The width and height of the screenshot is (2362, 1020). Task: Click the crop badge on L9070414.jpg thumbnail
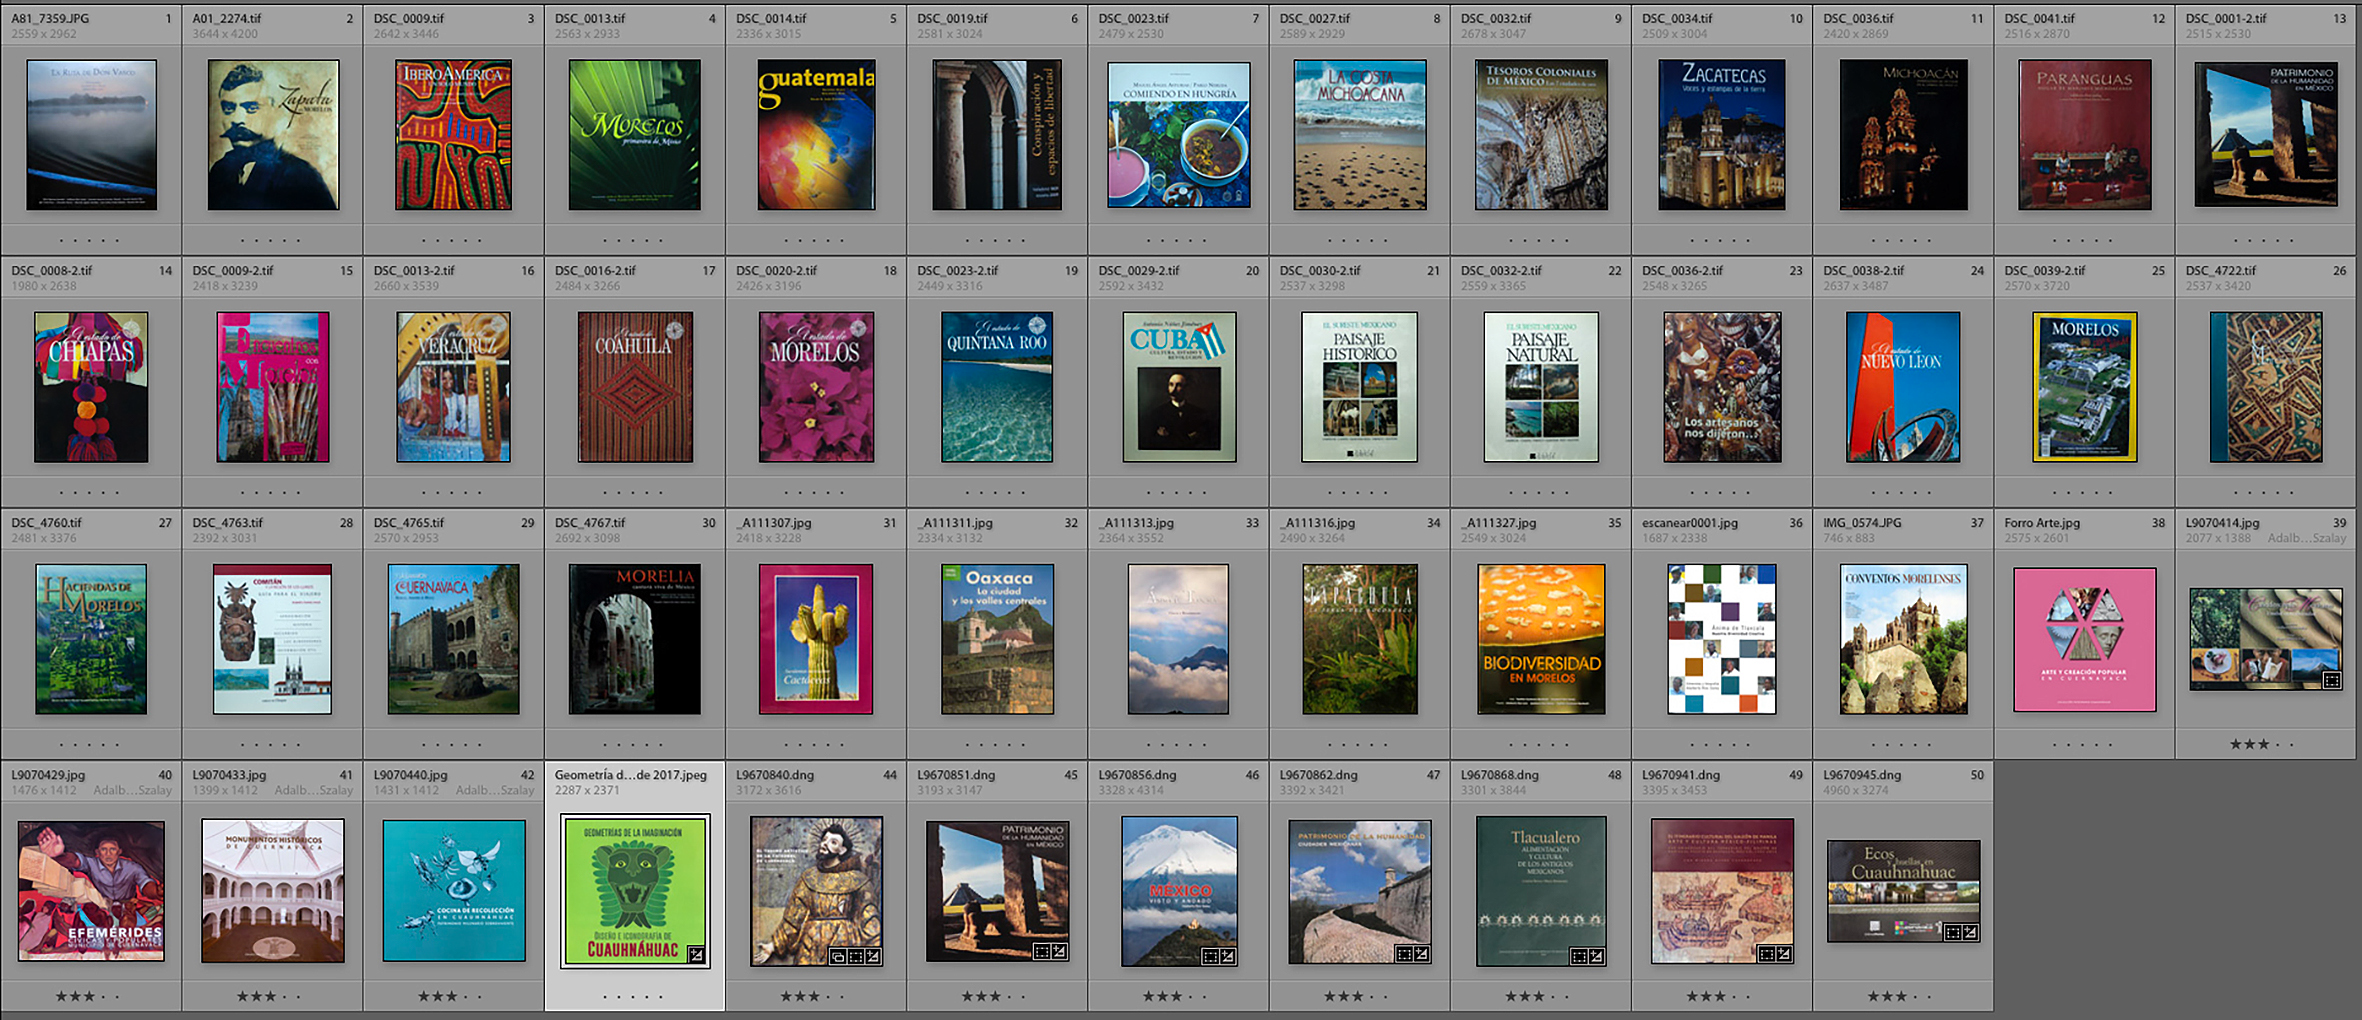[x=2331, y=681]
